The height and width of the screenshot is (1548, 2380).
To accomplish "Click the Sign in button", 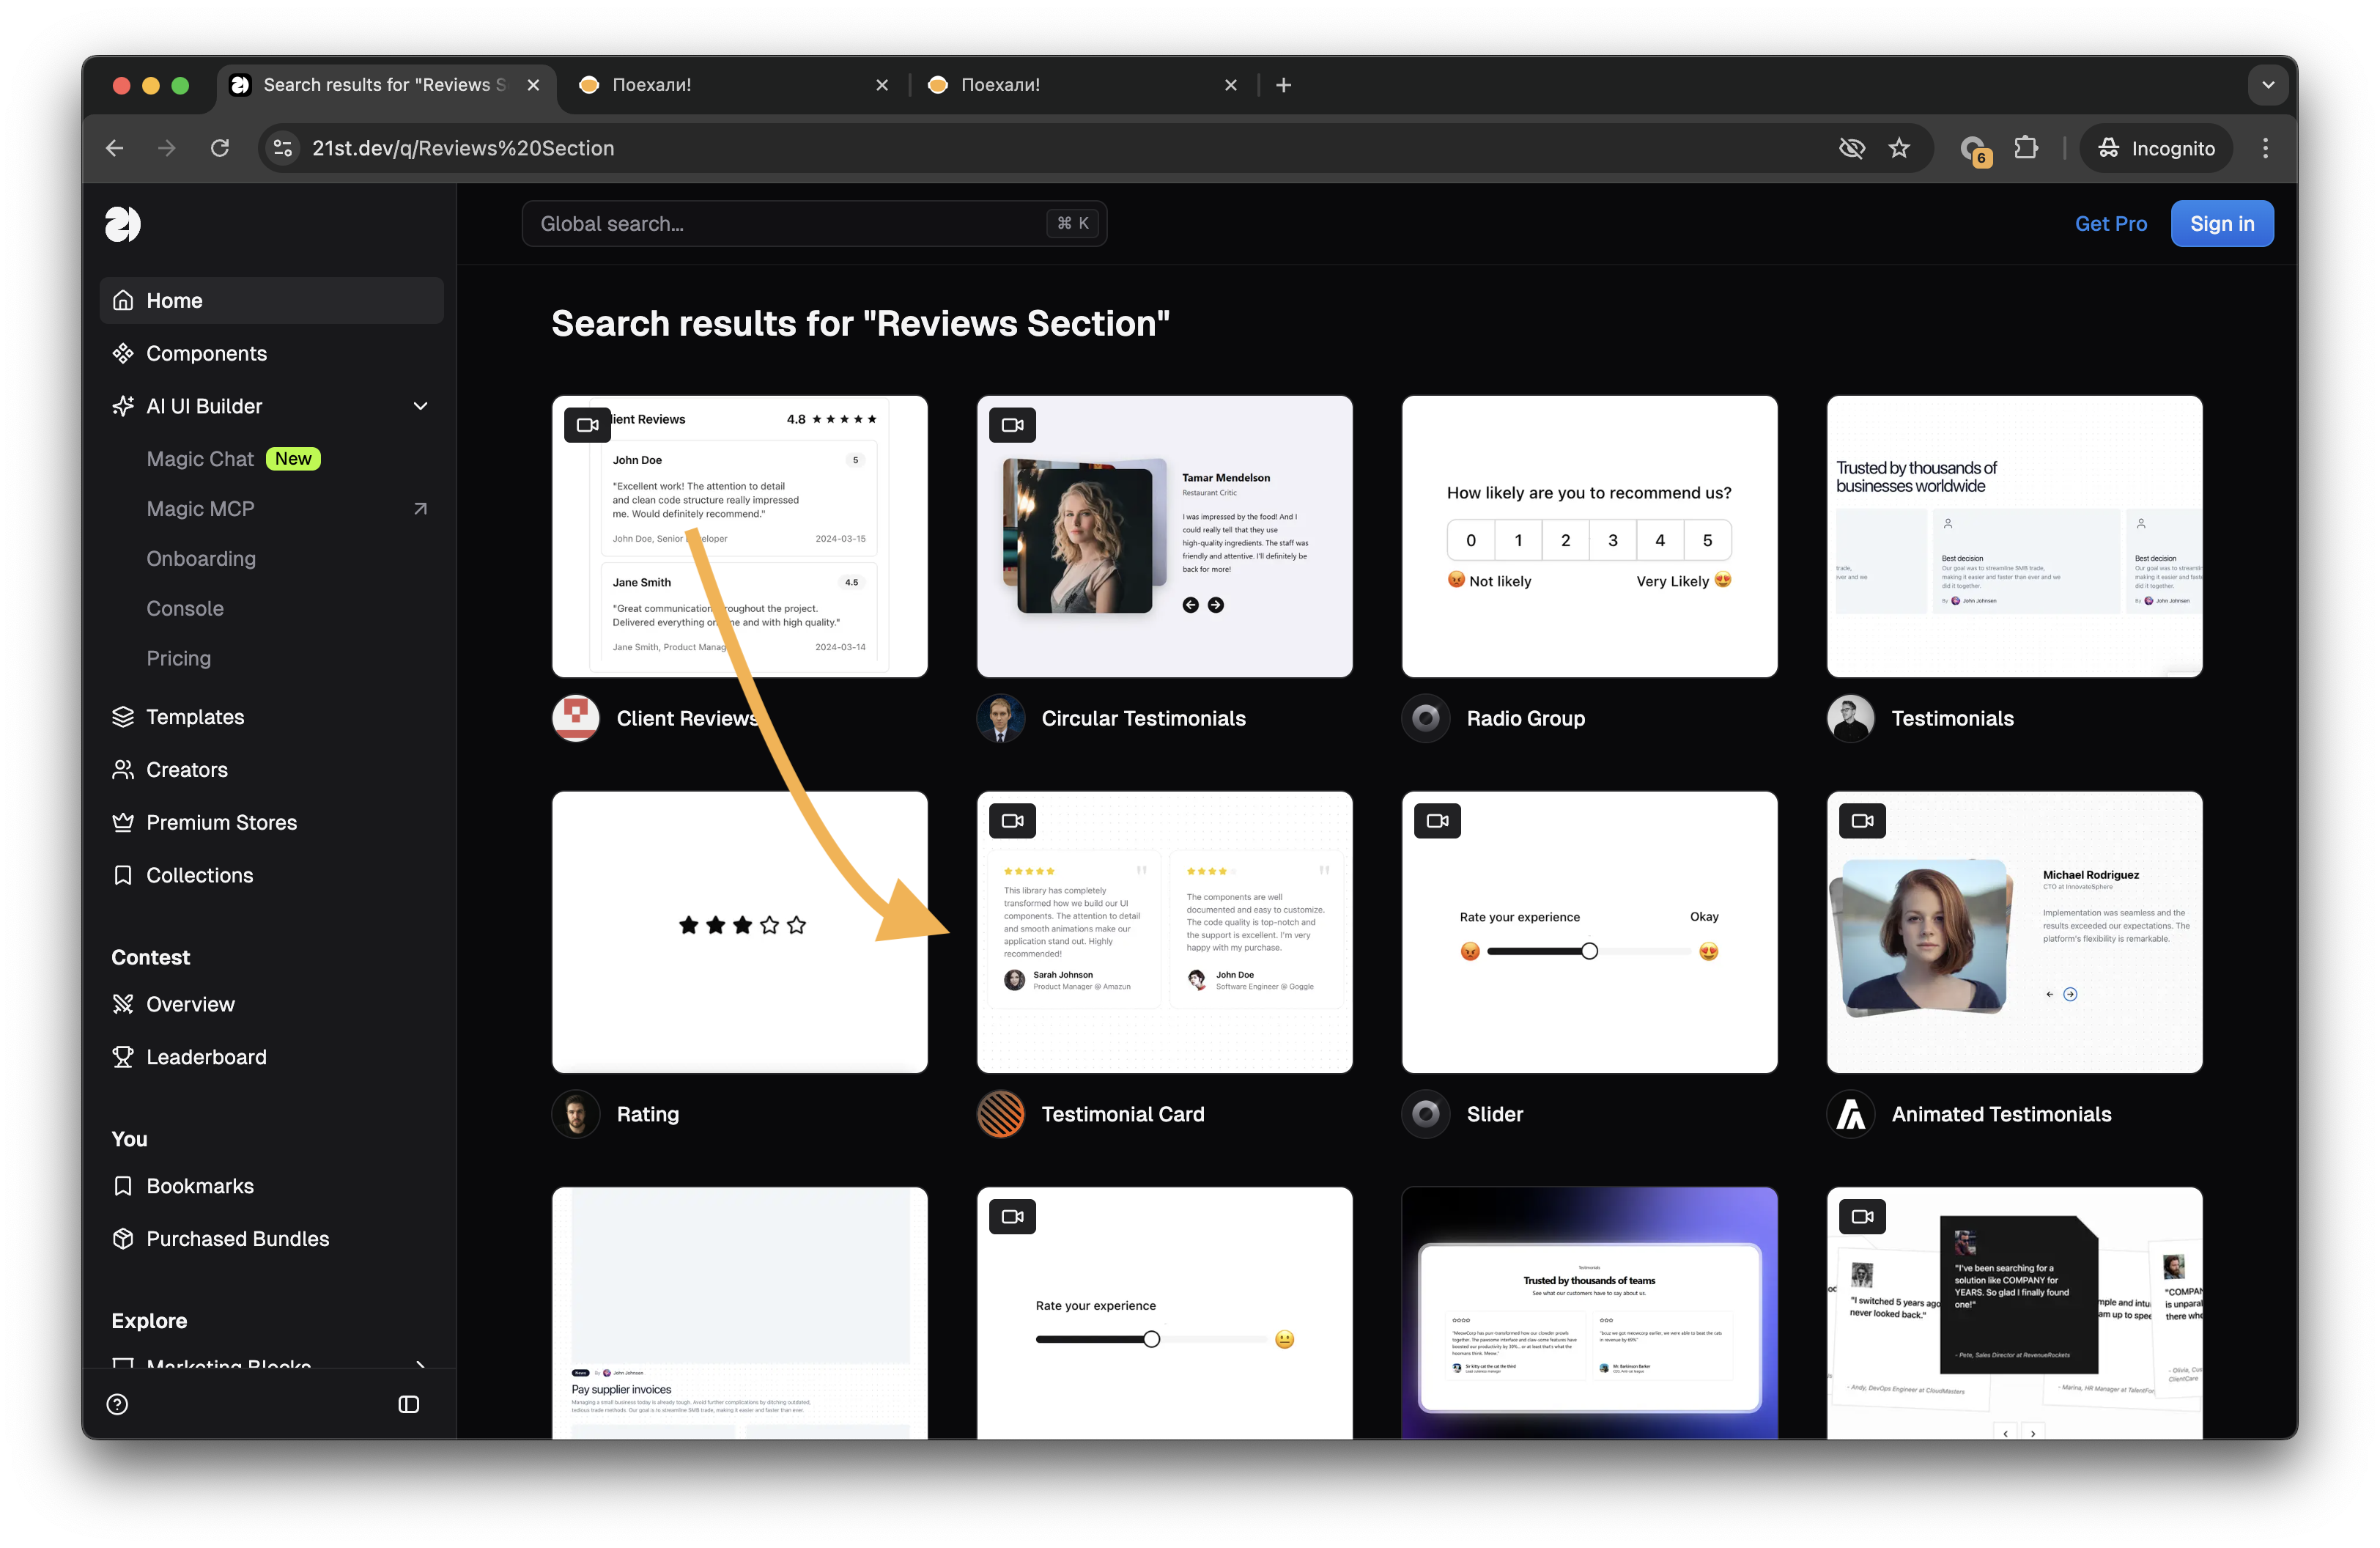I will point(2221,224).
